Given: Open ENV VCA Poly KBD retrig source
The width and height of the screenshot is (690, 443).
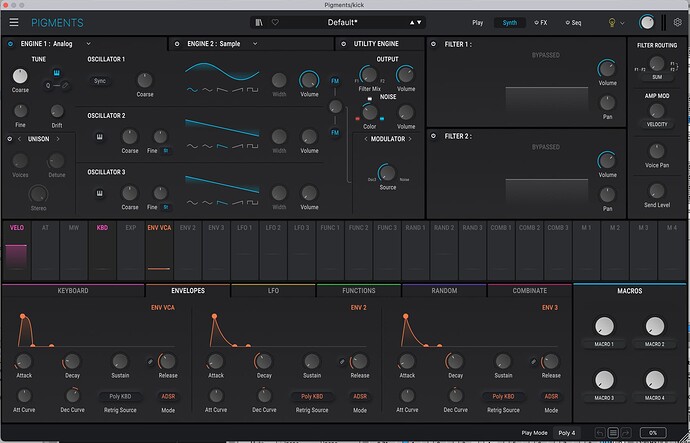Looking at the screenshot, I should [120, 396].
